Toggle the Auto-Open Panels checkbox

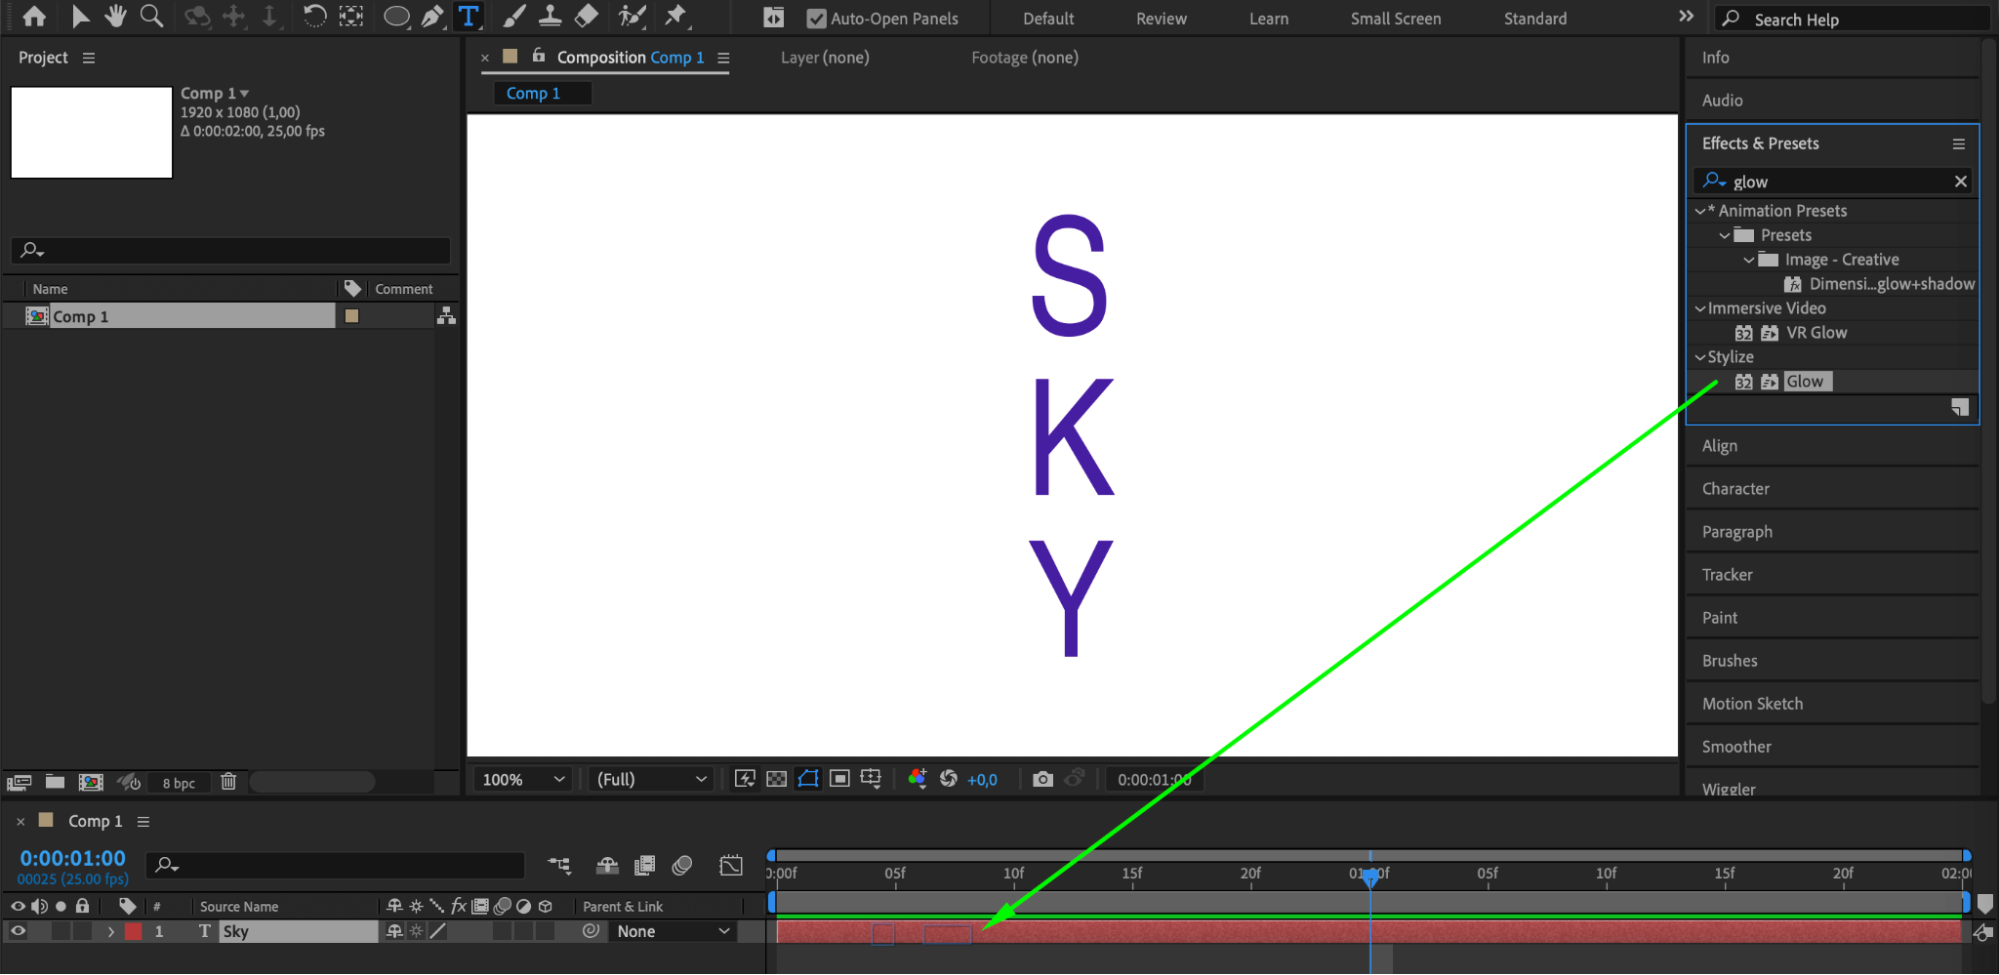point(817,18)
